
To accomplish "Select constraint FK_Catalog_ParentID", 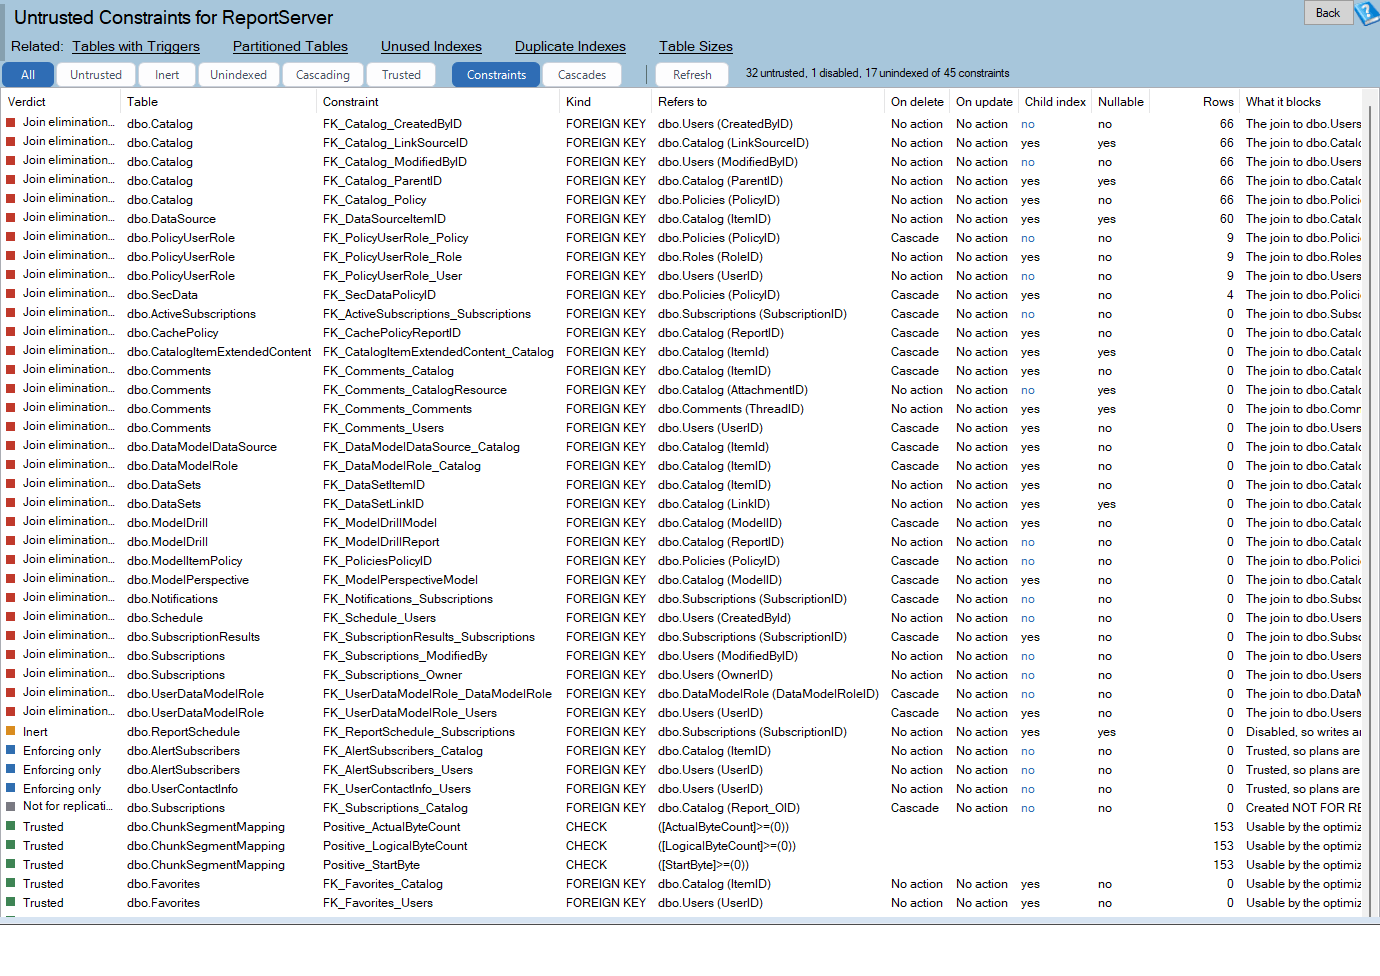I will (x=382, y=181).
